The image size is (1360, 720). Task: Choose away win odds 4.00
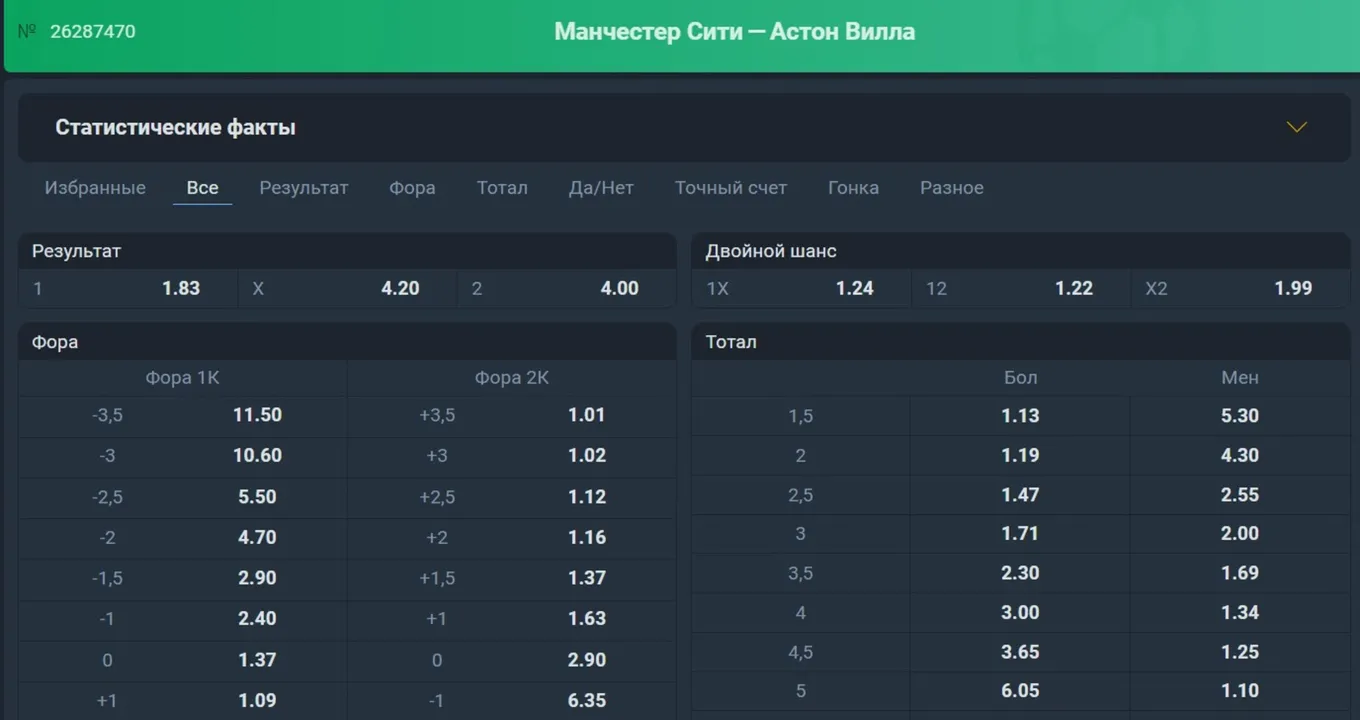point(566,288)
